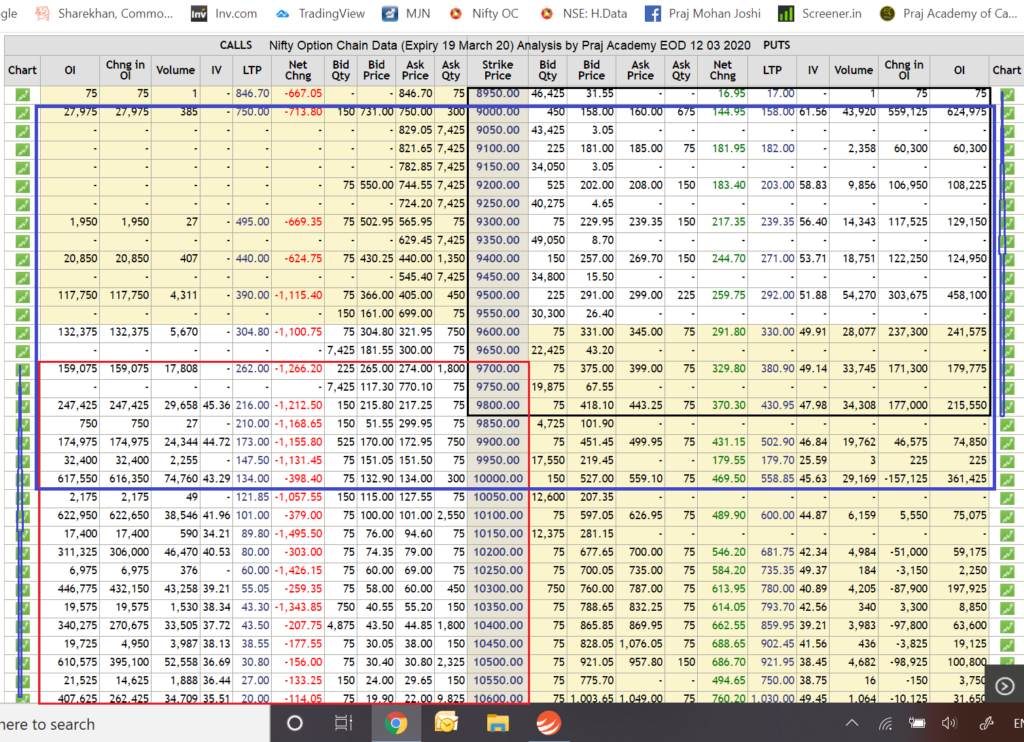
Task: Click puts Chng in OI value -157,125
Action: pos(905,479)
